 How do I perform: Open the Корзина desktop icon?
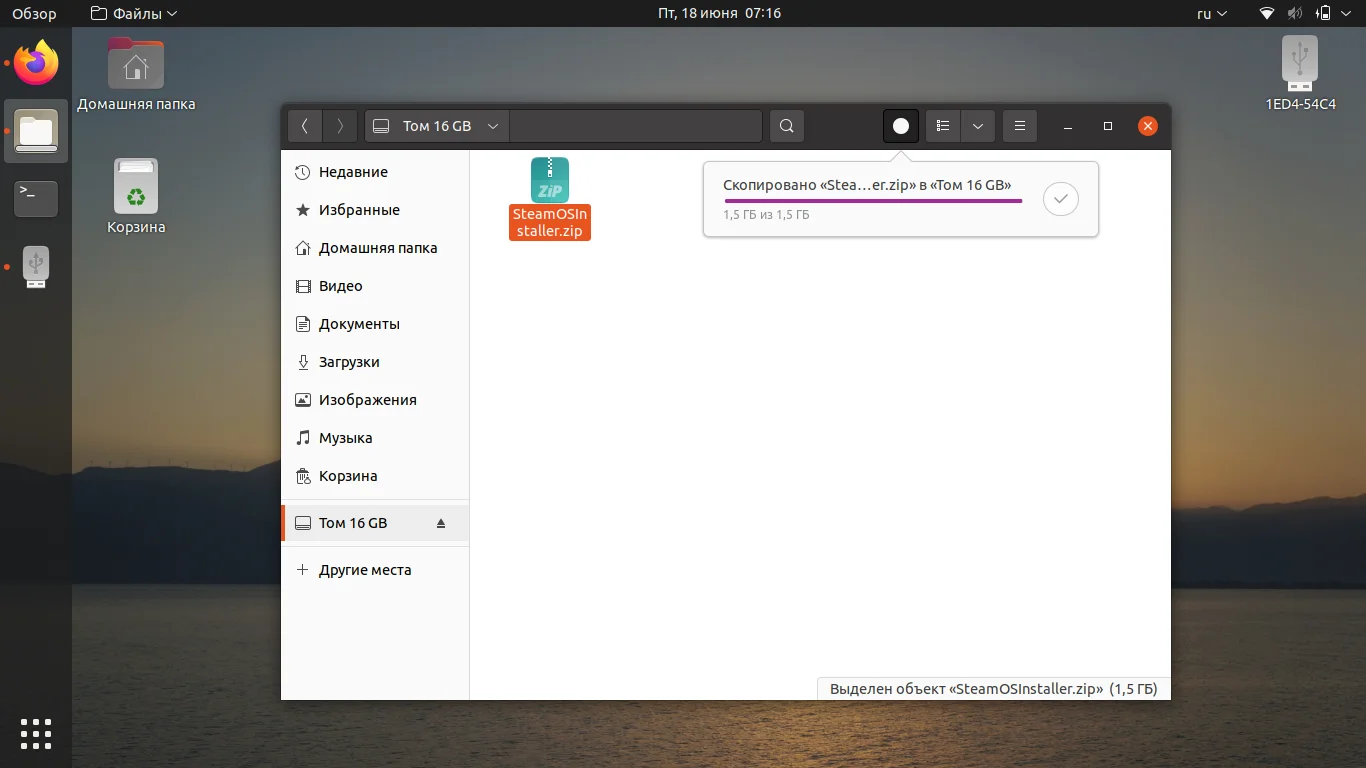[136, 197]
